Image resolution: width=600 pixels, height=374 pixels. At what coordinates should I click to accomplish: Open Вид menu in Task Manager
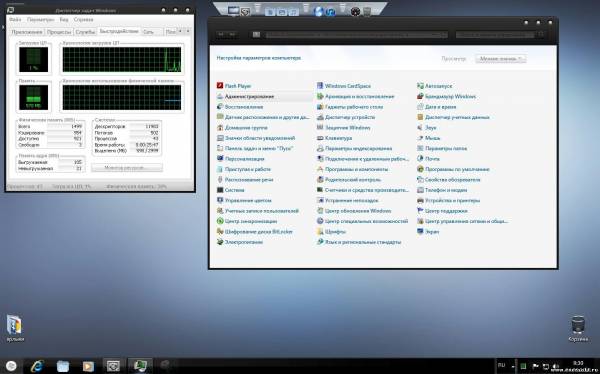click(x=64, y=20)
